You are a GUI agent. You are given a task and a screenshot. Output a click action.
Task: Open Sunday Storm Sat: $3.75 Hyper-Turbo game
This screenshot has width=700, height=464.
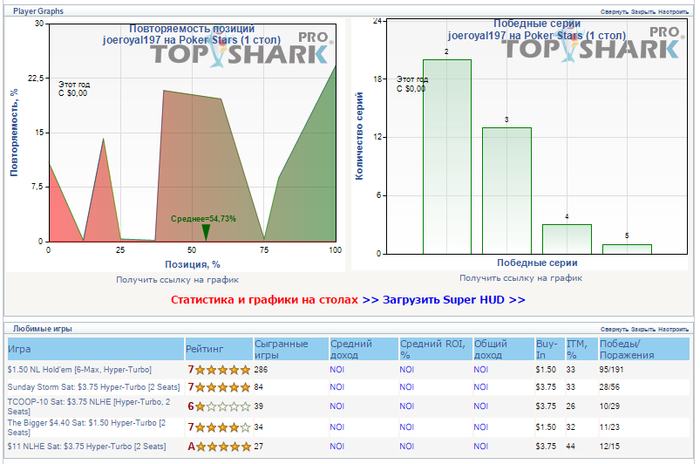pyautogui.click(x=94, y=387)
